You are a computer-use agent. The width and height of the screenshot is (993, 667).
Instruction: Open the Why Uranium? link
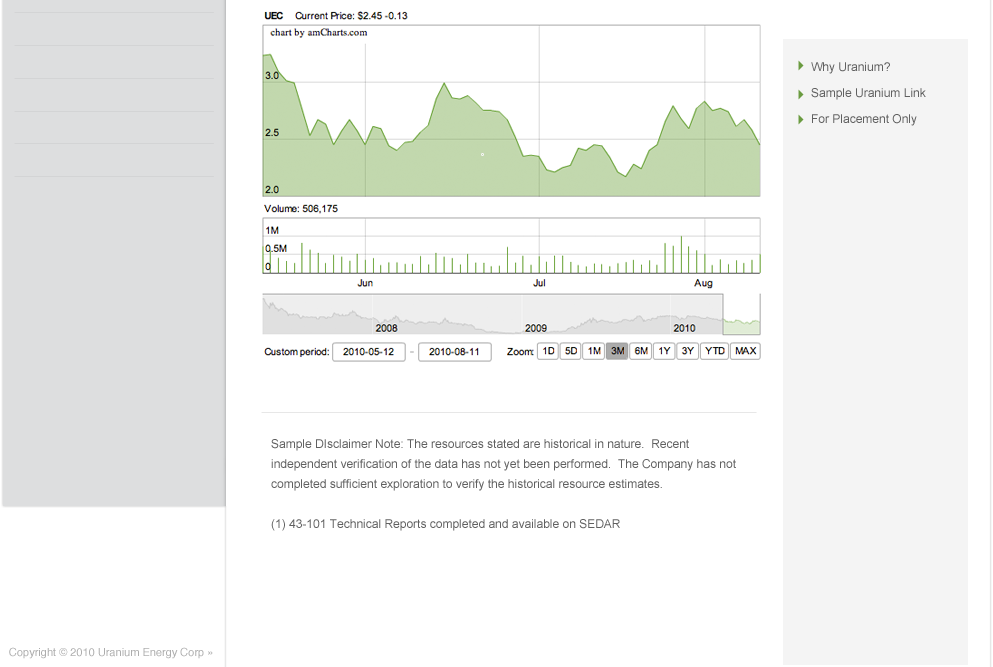(850, 67)
